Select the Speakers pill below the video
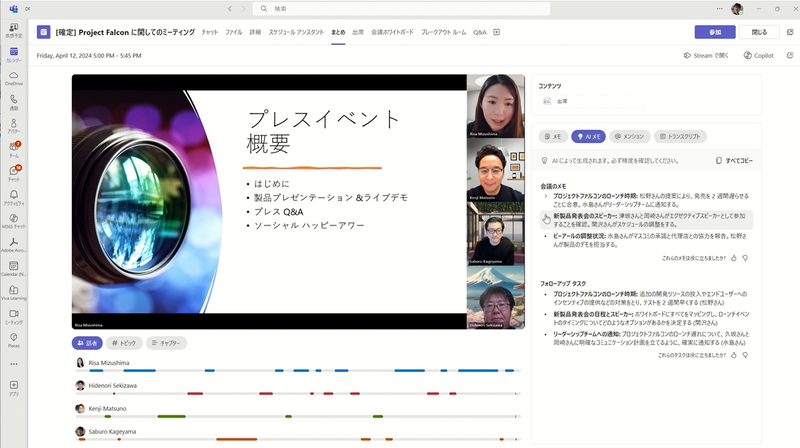 87,343
